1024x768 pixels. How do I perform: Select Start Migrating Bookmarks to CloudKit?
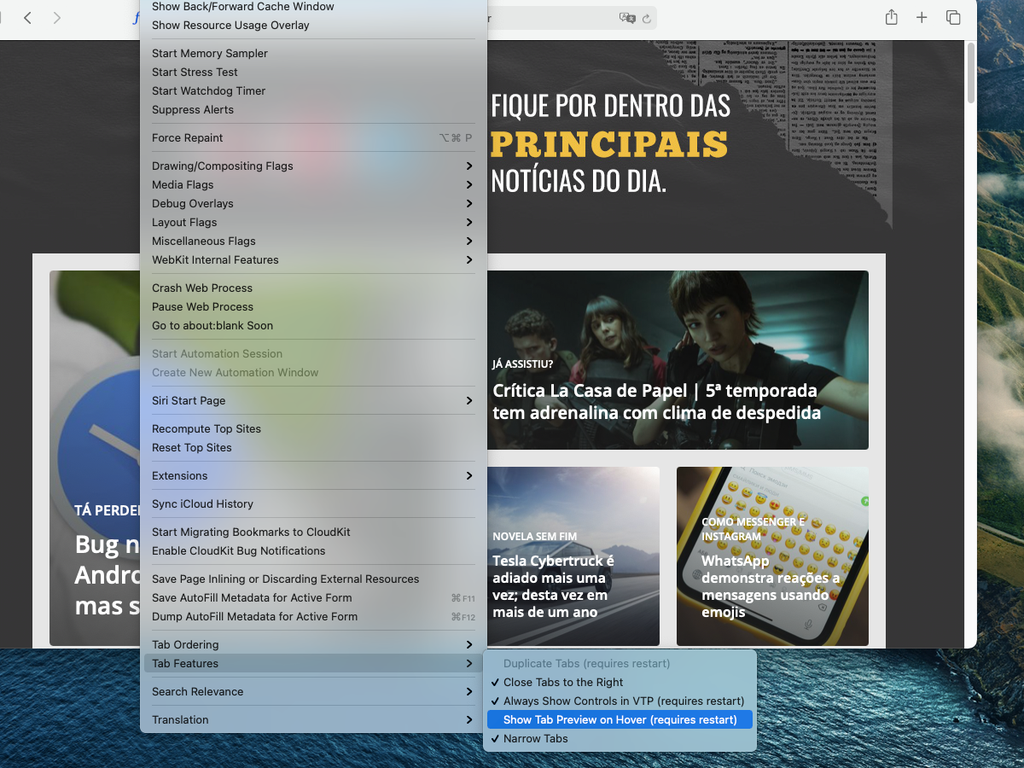(x=313, y=532)
